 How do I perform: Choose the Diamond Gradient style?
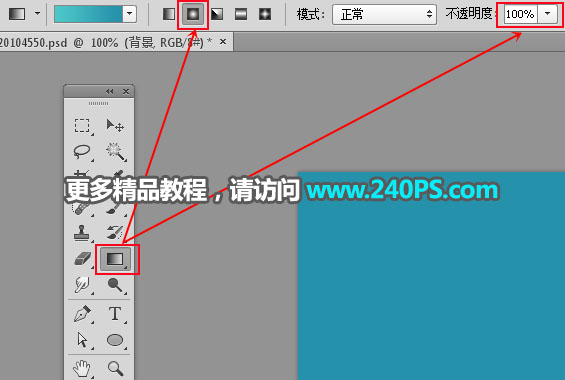[265, 14]
